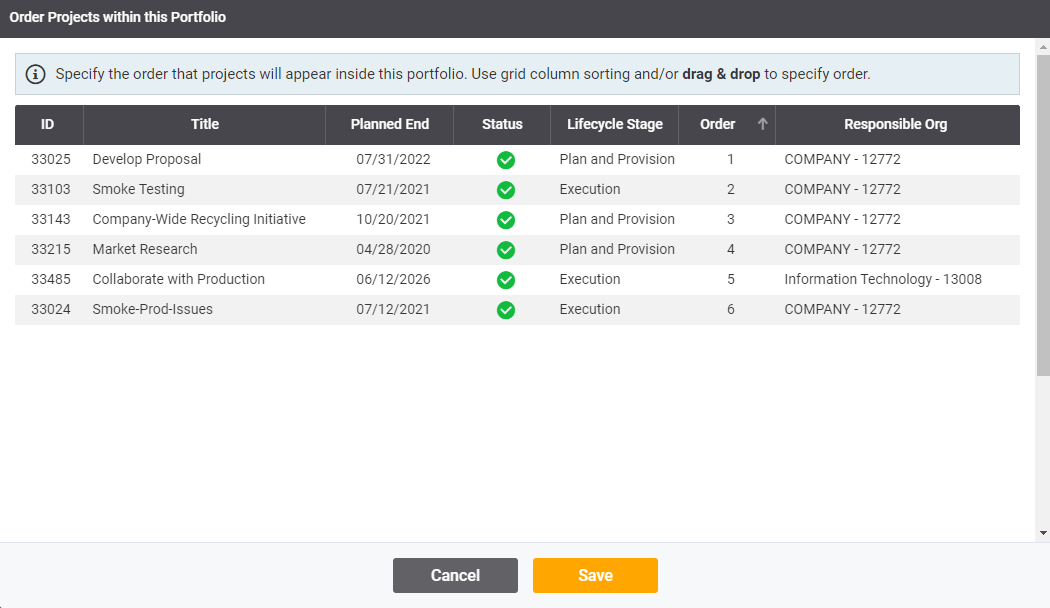Click the info circle icon
This screenshot has width=1050, height=608.
(38, 74)
